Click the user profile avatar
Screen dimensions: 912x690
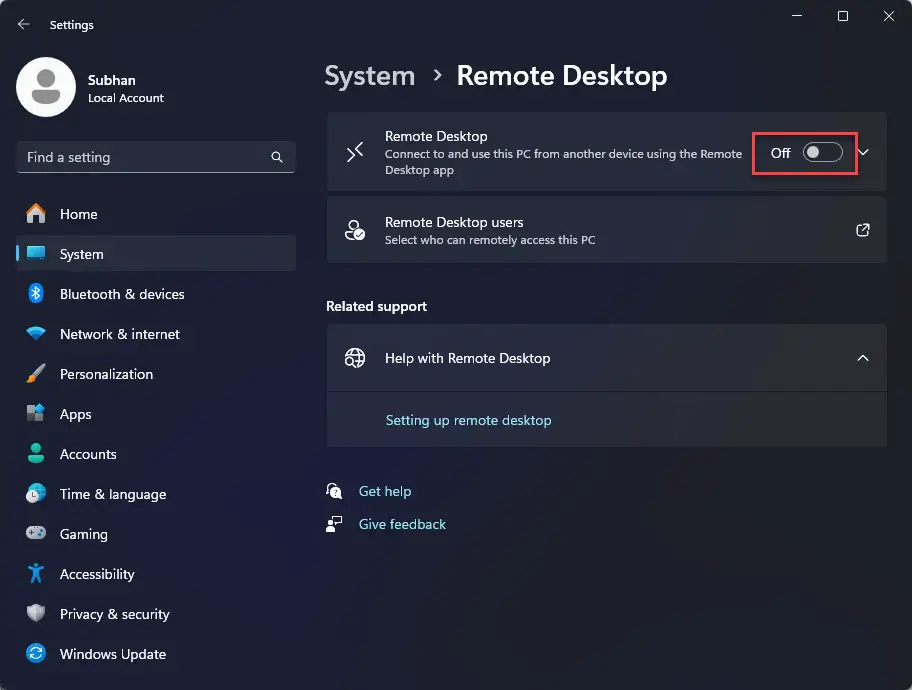(46, 87)
